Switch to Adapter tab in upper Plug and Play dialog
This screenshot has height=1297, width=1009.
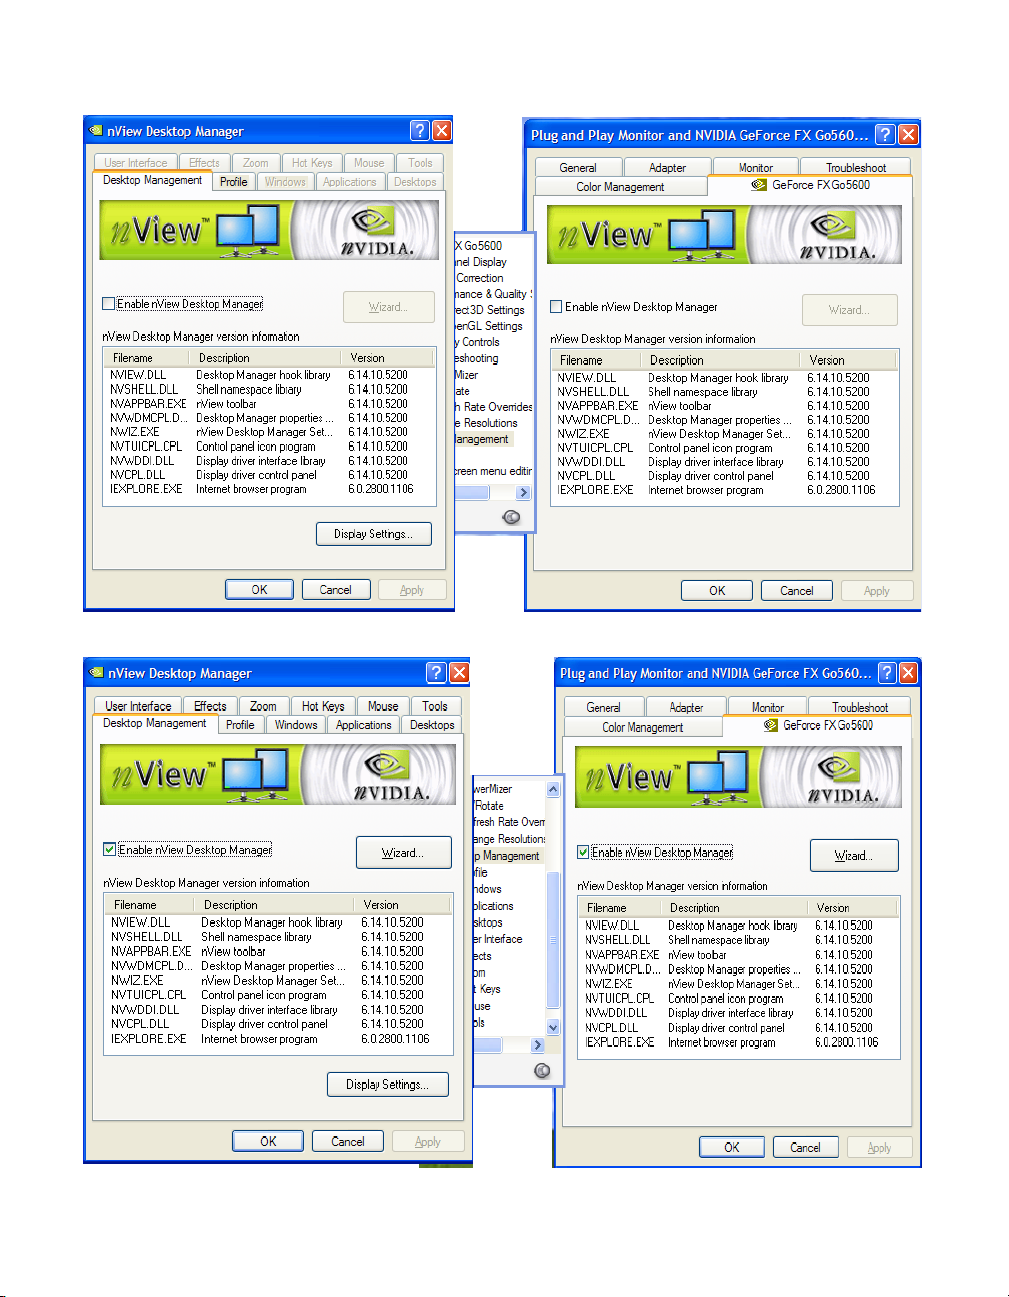[668, 168]
